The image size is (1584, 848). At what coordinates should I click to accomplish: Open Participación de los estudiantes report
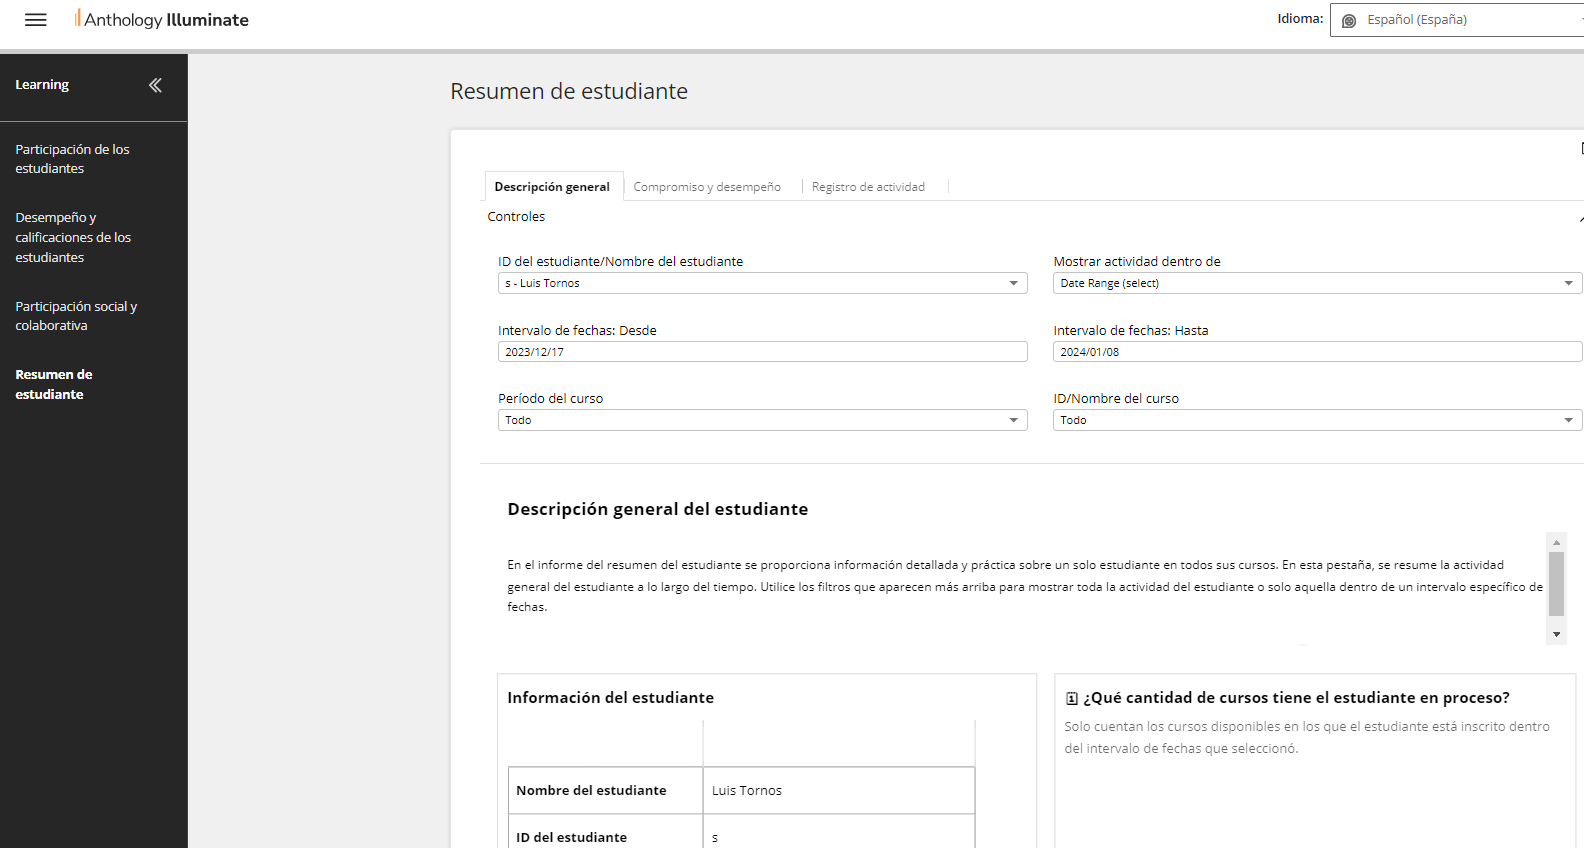click(72, 159)
